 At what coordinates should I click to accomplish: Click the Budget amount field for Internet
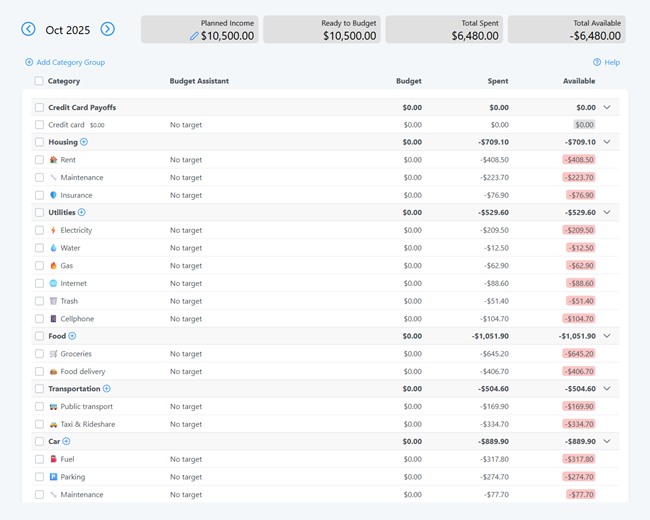412,283
